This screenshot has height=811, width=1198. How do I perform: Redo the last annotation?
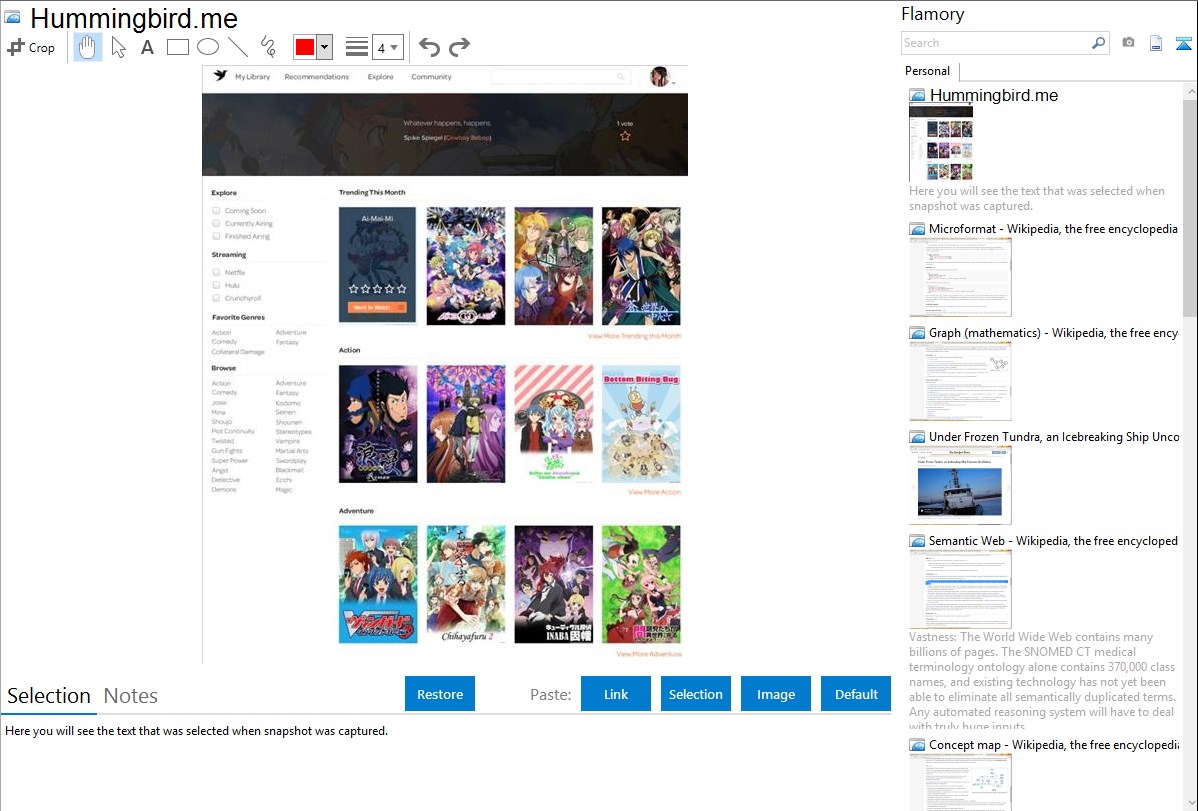pyautogui.click(x=459, y=47)
